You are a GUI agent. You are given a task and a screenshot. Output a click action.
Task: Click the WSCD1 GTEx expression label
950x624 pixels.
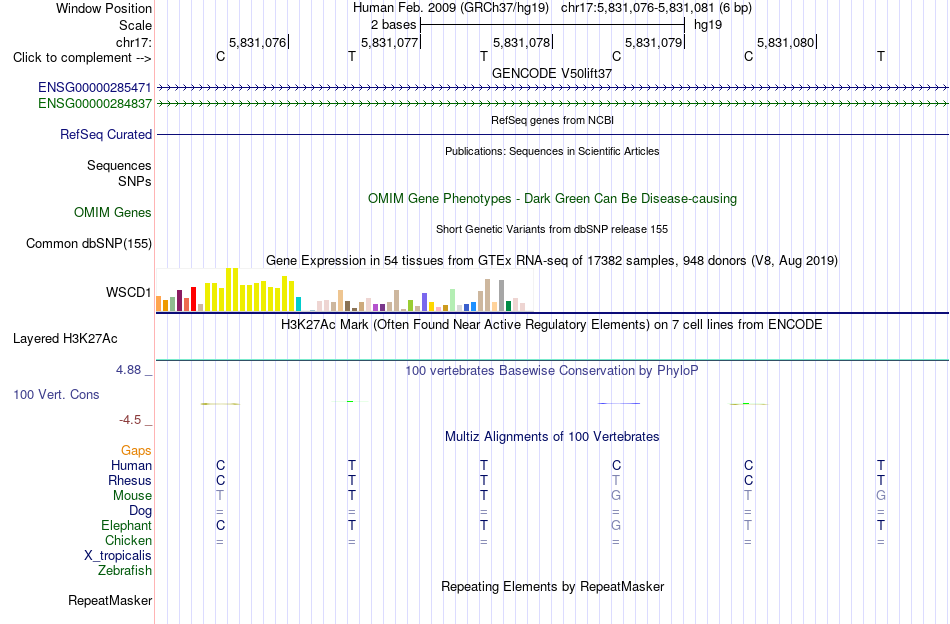tap(128, 293)
